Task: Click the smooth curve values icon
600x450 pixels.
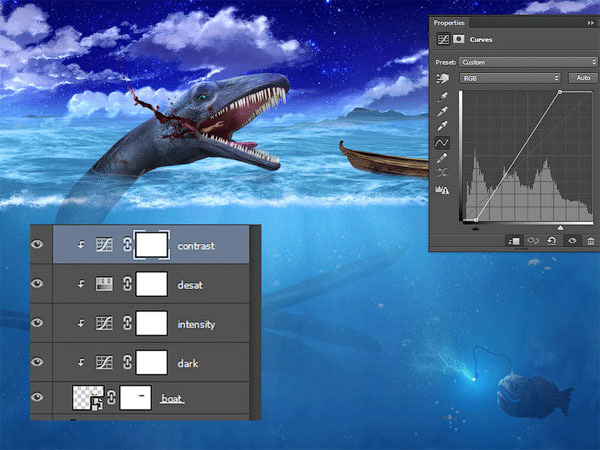Action: coord(442,173)
